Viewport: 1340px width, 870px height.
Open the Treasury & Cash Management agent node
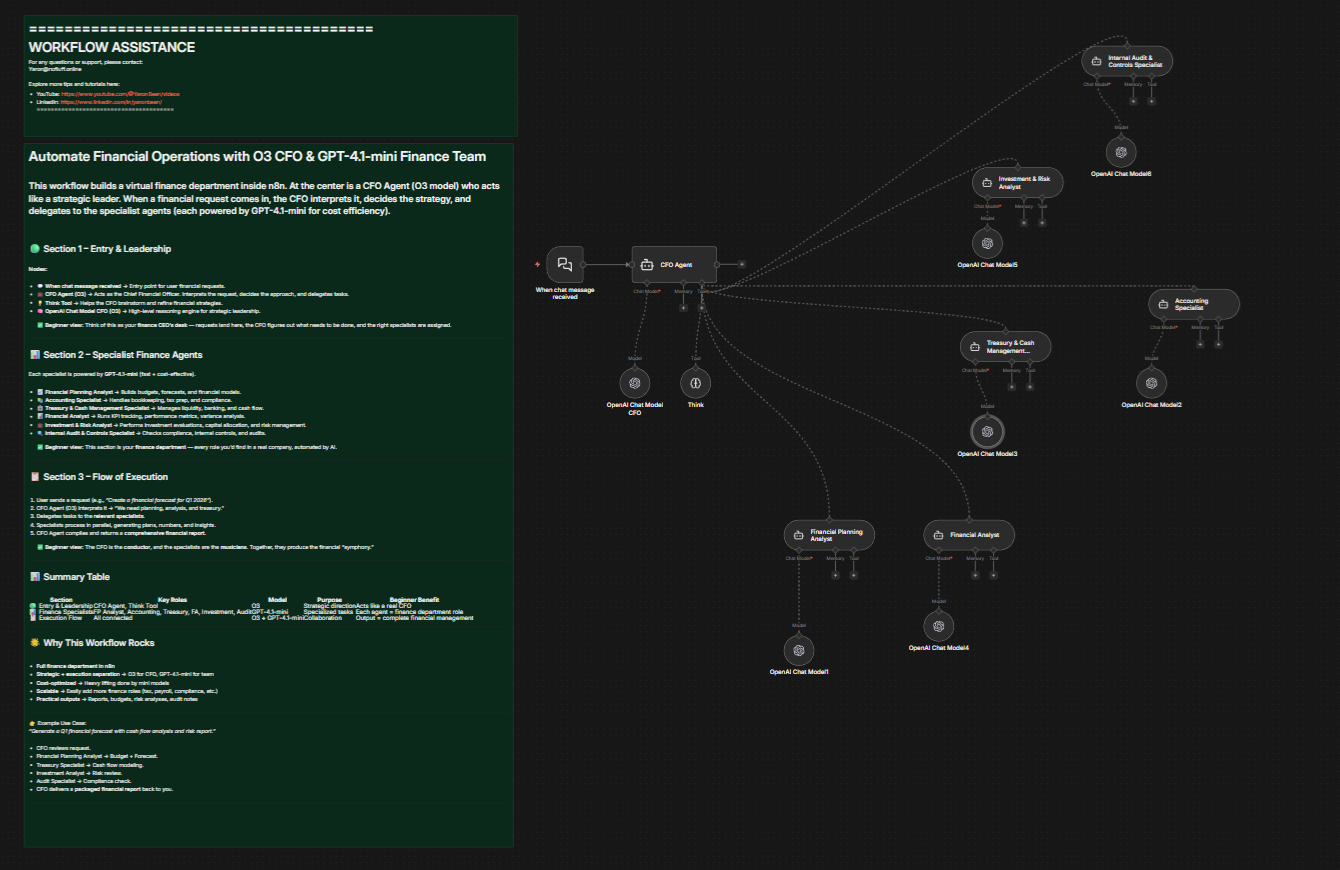1006,346
